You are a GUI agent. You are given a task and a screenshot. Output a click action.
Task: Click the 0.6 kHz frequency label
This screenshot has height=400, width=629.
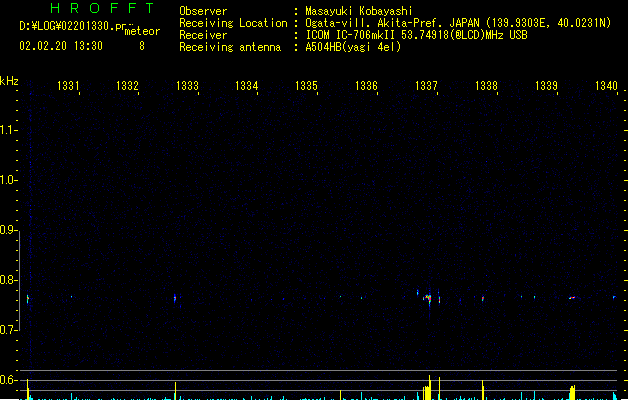click(x=7, y=380)
